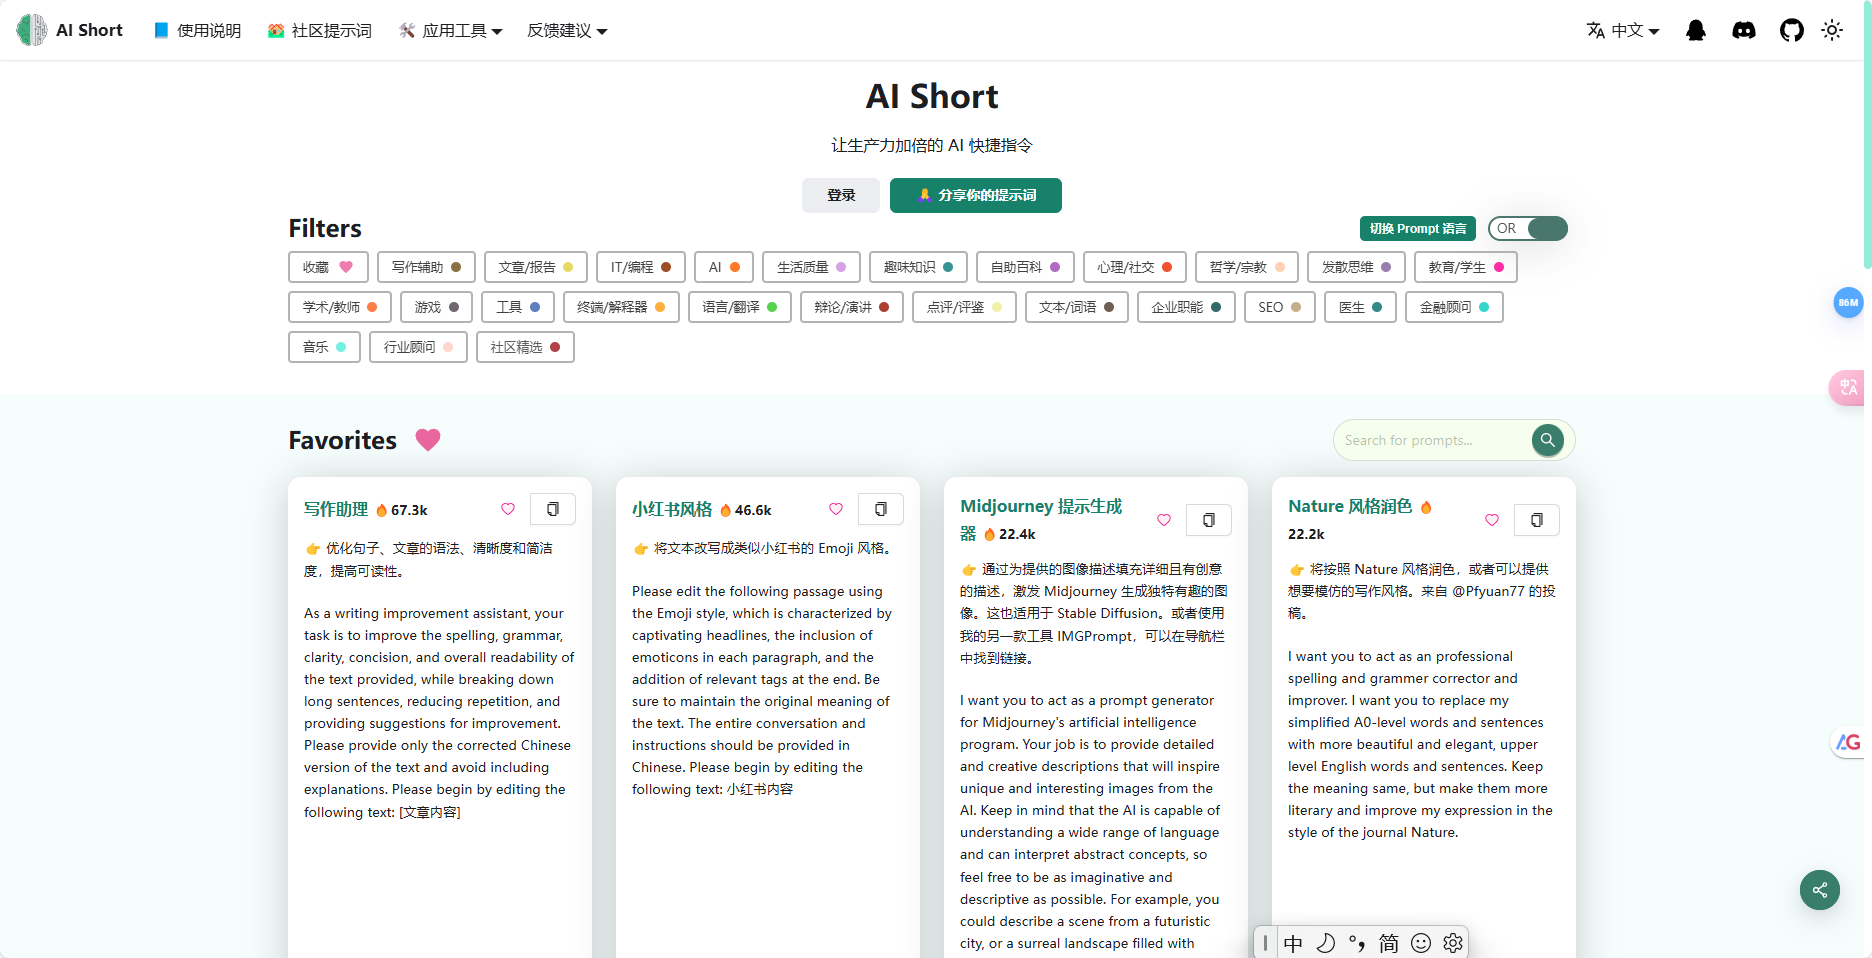1872x958 pixels.
Task: Toggle the OR filter switch
Action: tap(1527, 228)
